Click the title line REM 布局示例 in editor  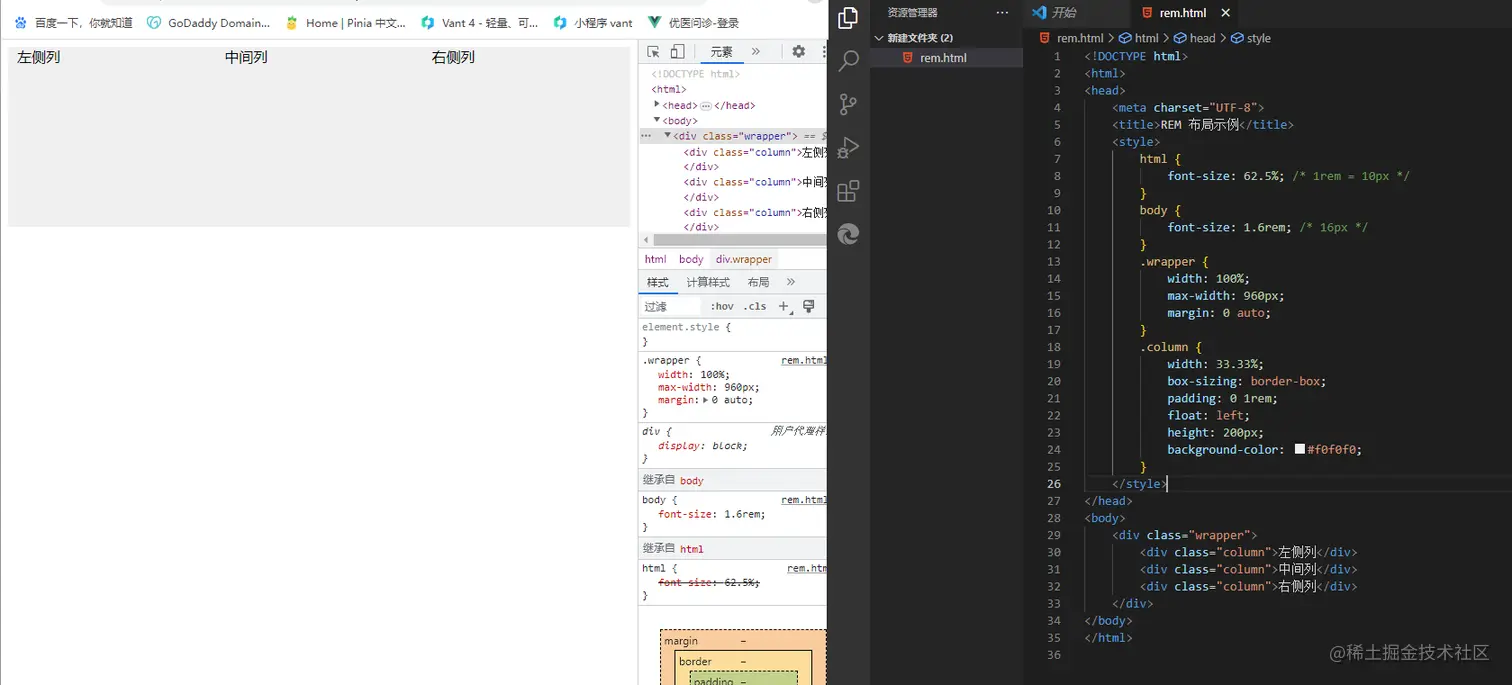click(x=1202, y=125)
